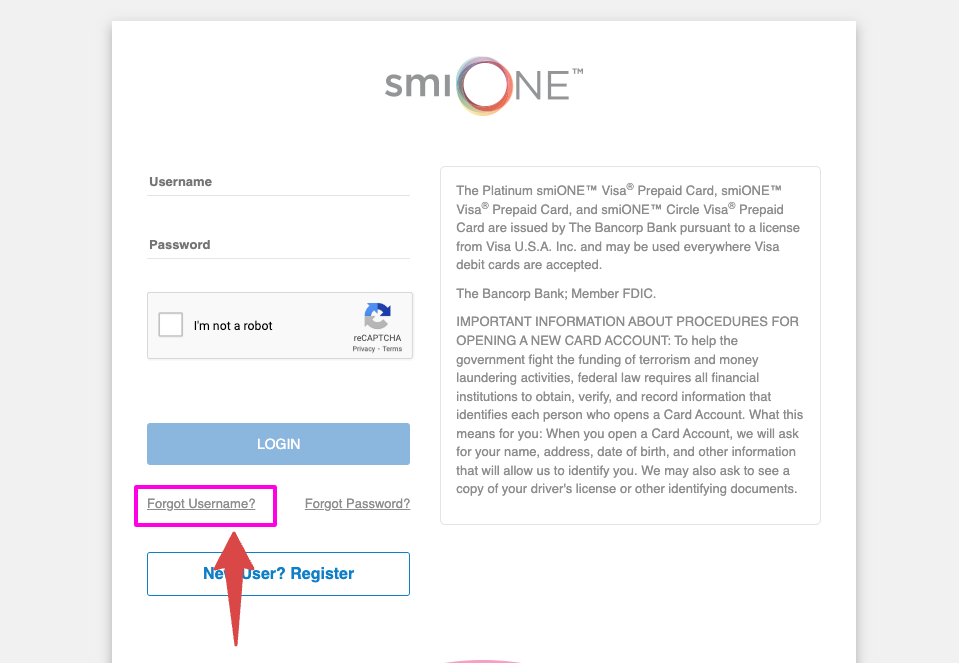Open the reCAPTCHA Terms link
959x663 pixels.
click(x=393, y=348)
